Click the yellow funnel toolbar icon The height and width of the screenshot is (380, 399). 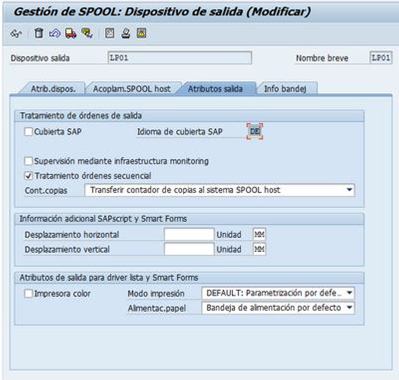tap(87, 33)
